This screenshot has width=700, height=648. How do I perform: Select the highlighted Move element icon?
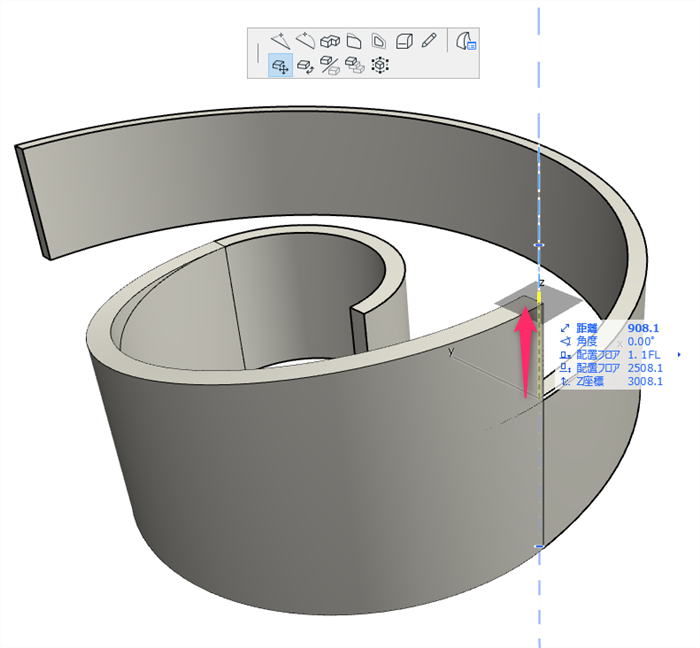click(x=280, y=66)
